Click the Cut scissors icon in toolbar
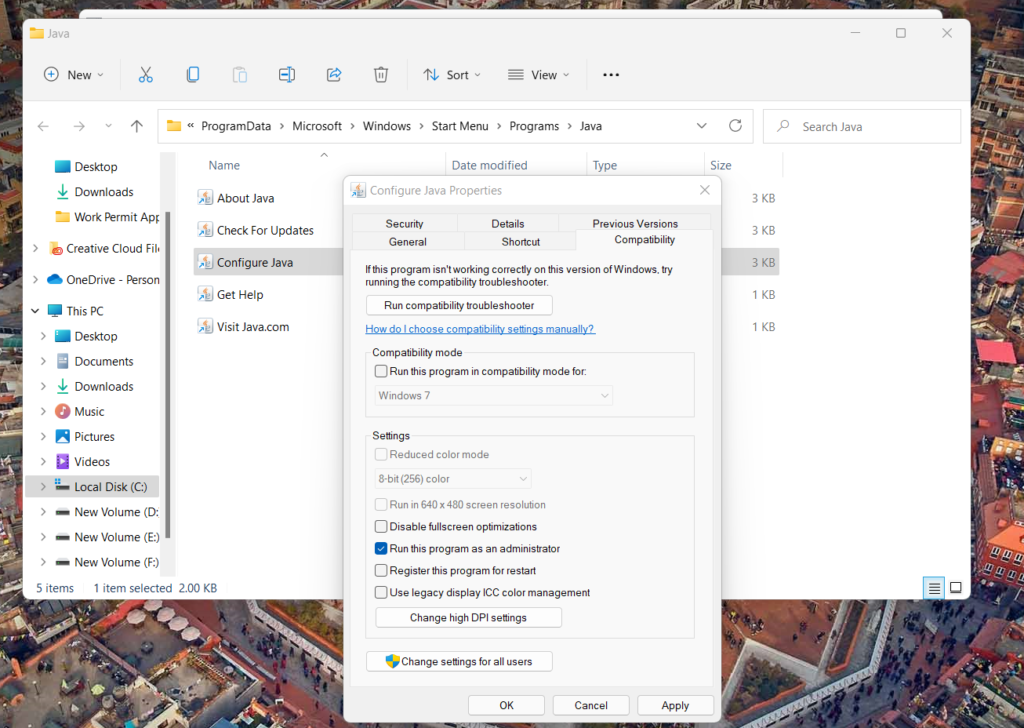Image resolution: width=1024 pixels, height=728 pixels. [x=145, y=75]
